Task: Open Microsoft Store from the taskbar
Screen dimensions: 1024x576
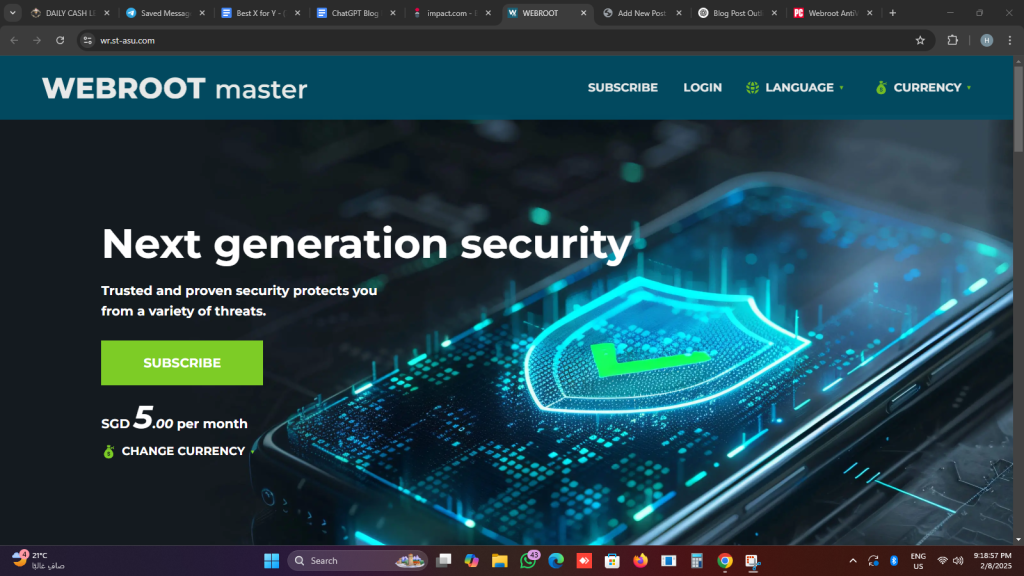Action: click(612, 560)
